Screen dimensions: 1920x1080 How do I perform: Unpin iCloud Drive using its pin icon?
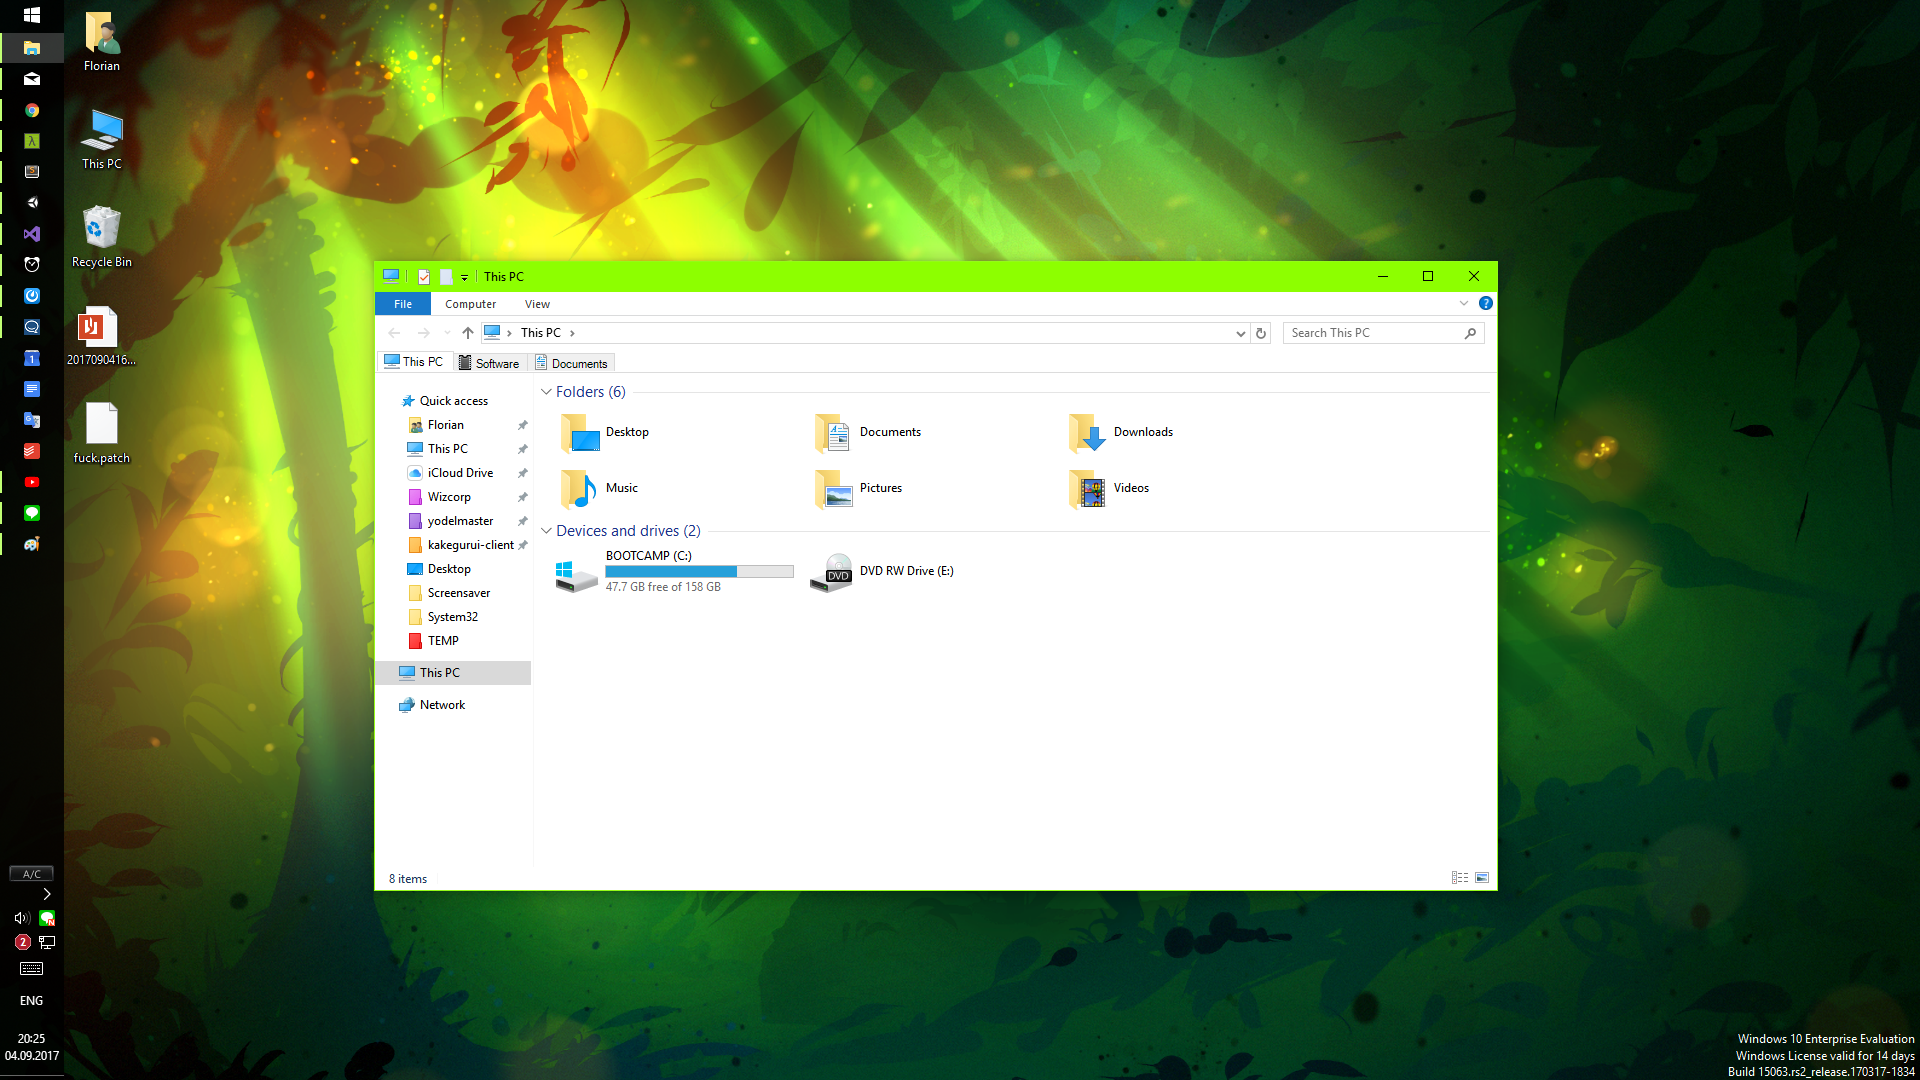click(522, 473)
